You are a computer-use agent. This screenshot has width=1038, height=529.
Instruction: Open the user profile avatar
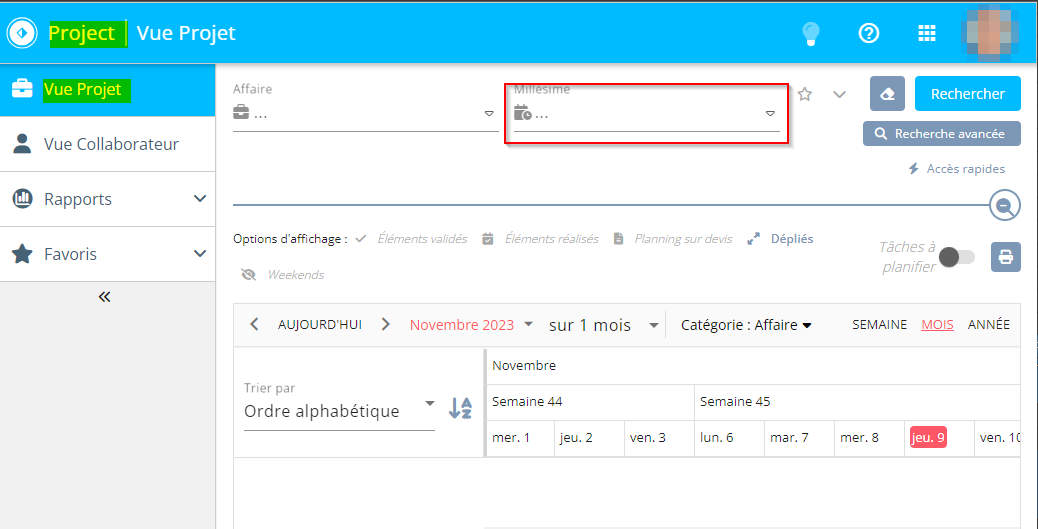click(x=990, y=32)
